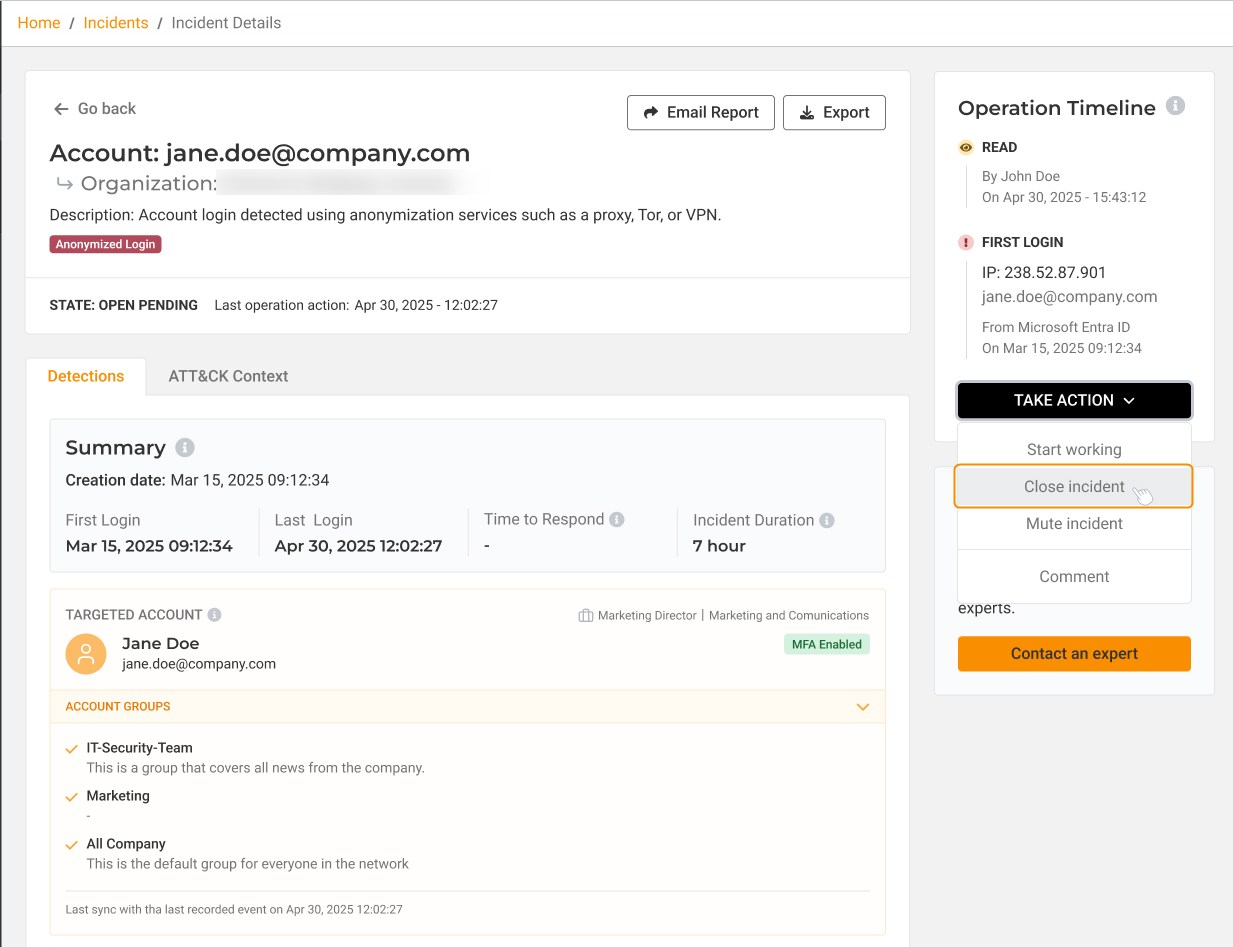Screen dimensions: 1233x947
Task: Click the checkmark beside Marketing group
Action: tap(71, 797)
